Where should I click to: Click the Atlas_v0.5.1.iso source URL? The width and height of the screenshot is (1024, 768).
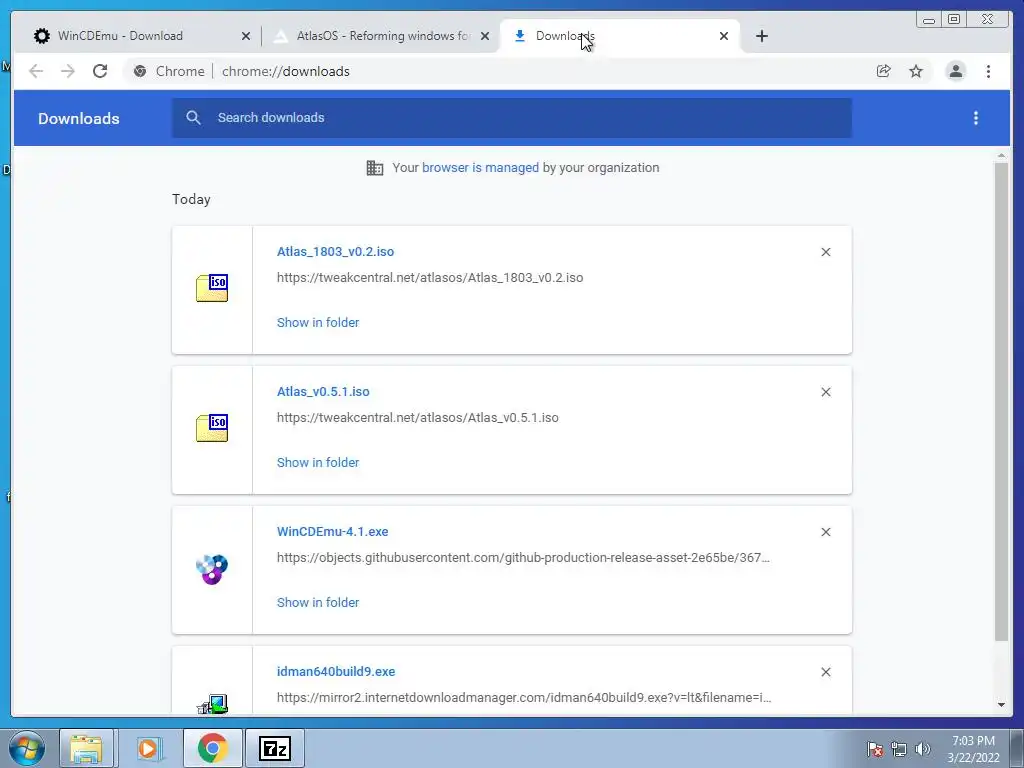point(417,418)
